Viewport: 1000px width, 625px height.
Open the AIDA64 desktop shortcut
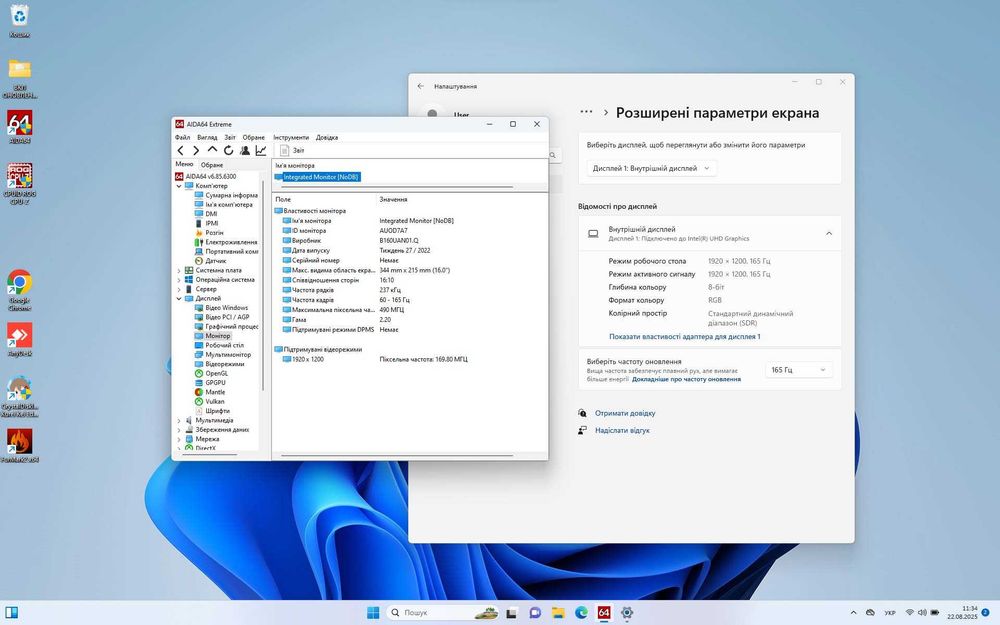[x=20, y=128]
